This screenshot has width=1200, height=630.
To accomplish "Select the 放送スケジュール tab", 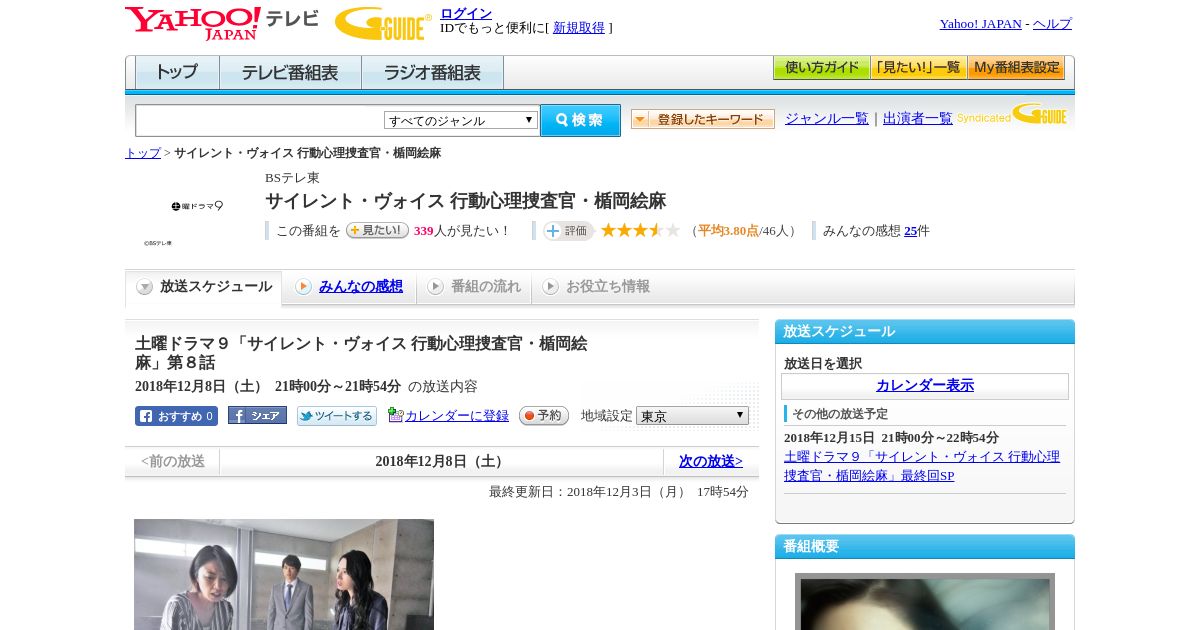I will (x=204, y=287).
